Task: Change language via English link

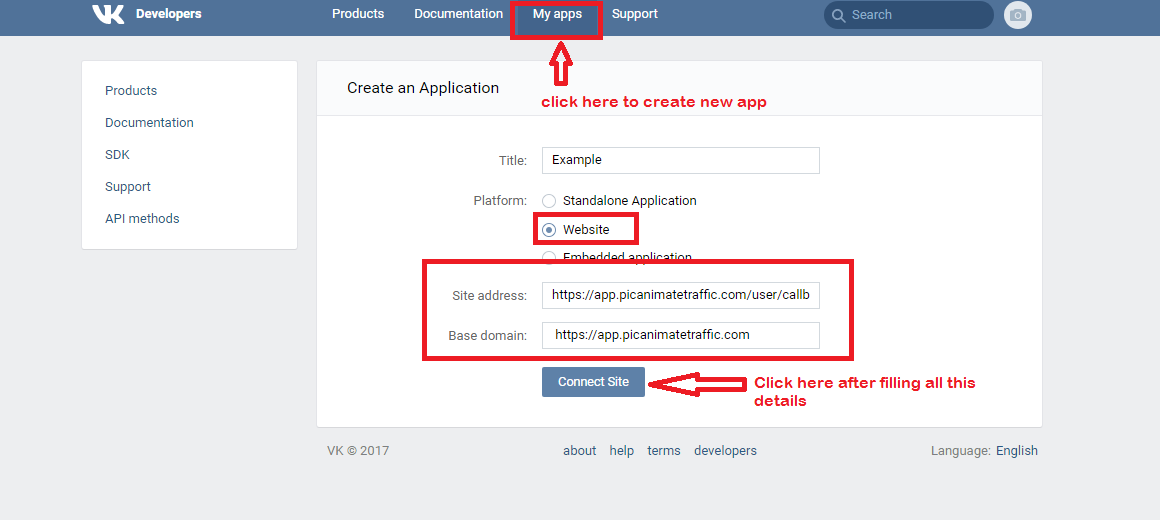Action: pyautogui.click(x=1016, y=450)
